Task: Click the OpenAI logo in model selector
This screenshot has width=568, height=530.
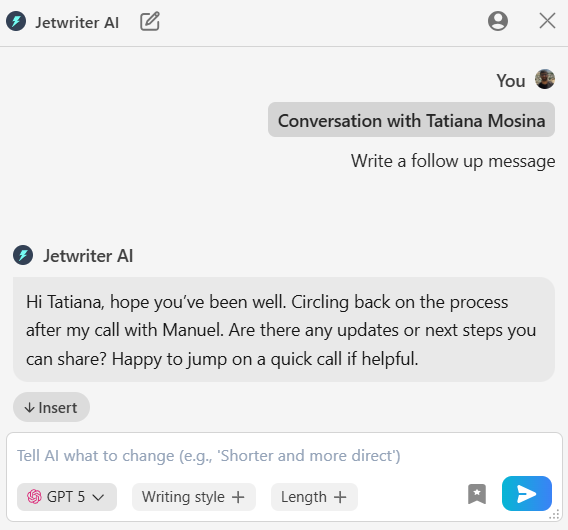Action: click(34, 497)
